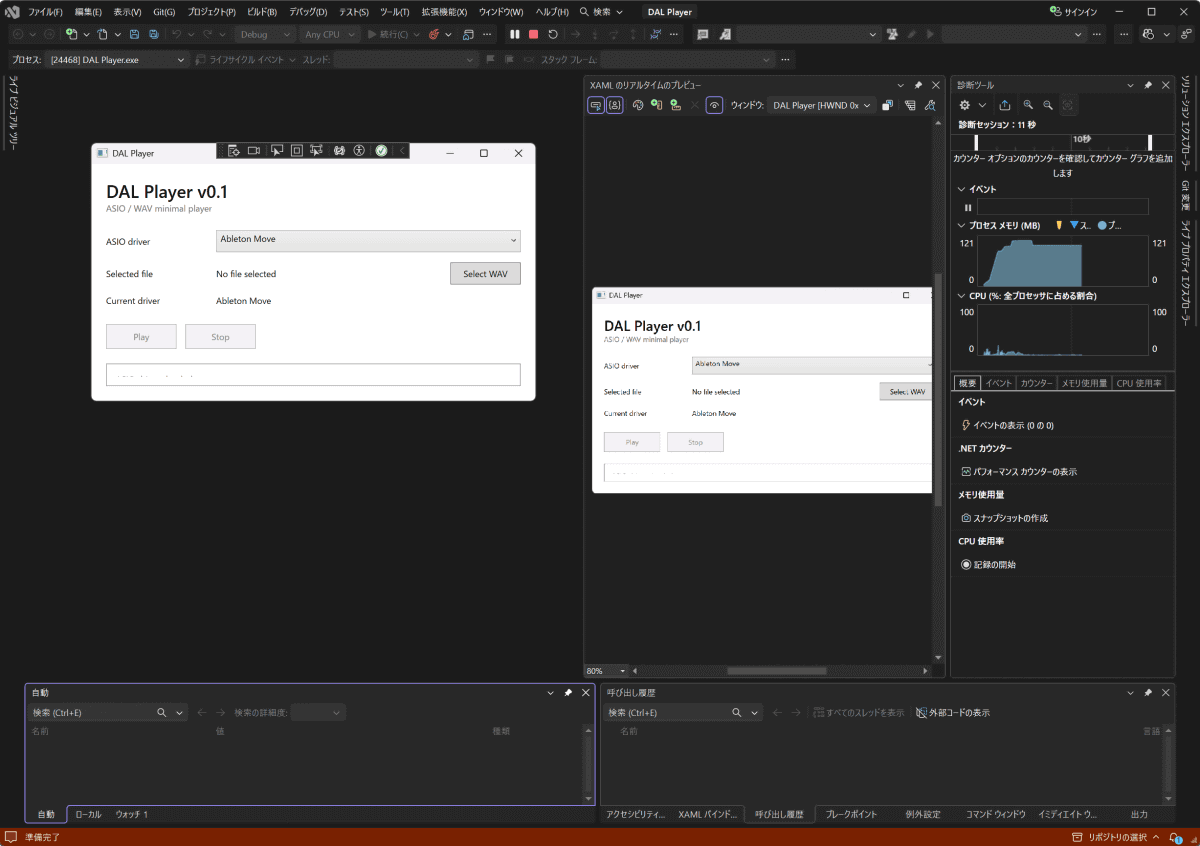The image size is (1200, 846).
Task: Toggle the eye icon in XAML preview toolbar
Action: [x=714, y=105]
